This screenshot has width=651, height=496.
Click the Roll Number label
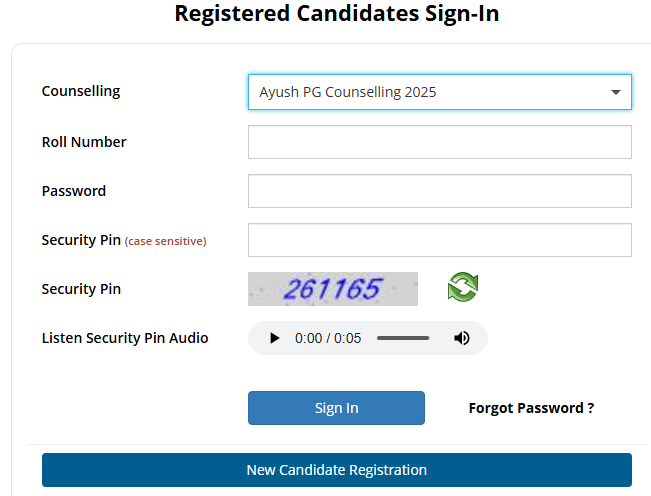(84, 142)
